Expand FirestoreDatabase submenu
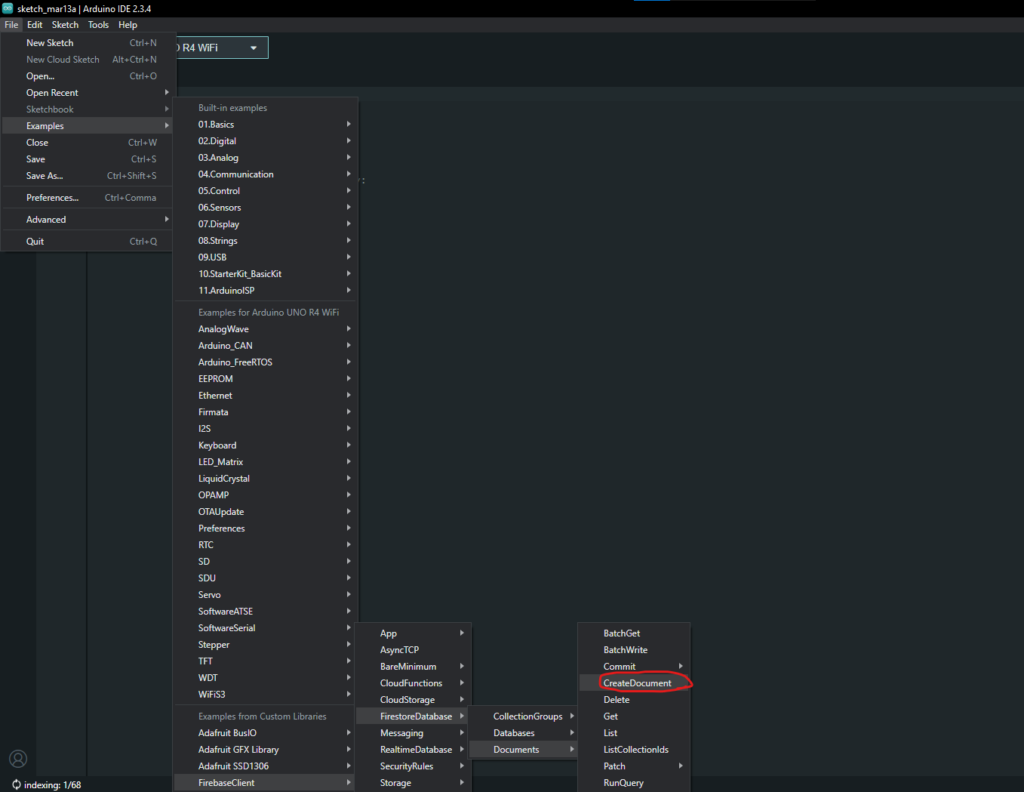The height and width of the screenshot is (792, 1024). tap(413, 717)
